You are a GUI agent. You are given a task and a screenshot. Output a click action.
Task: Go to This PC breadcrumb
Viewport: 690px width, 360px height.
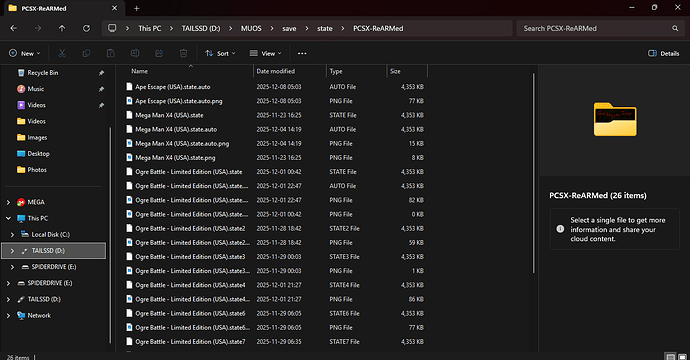pos(150,28)
